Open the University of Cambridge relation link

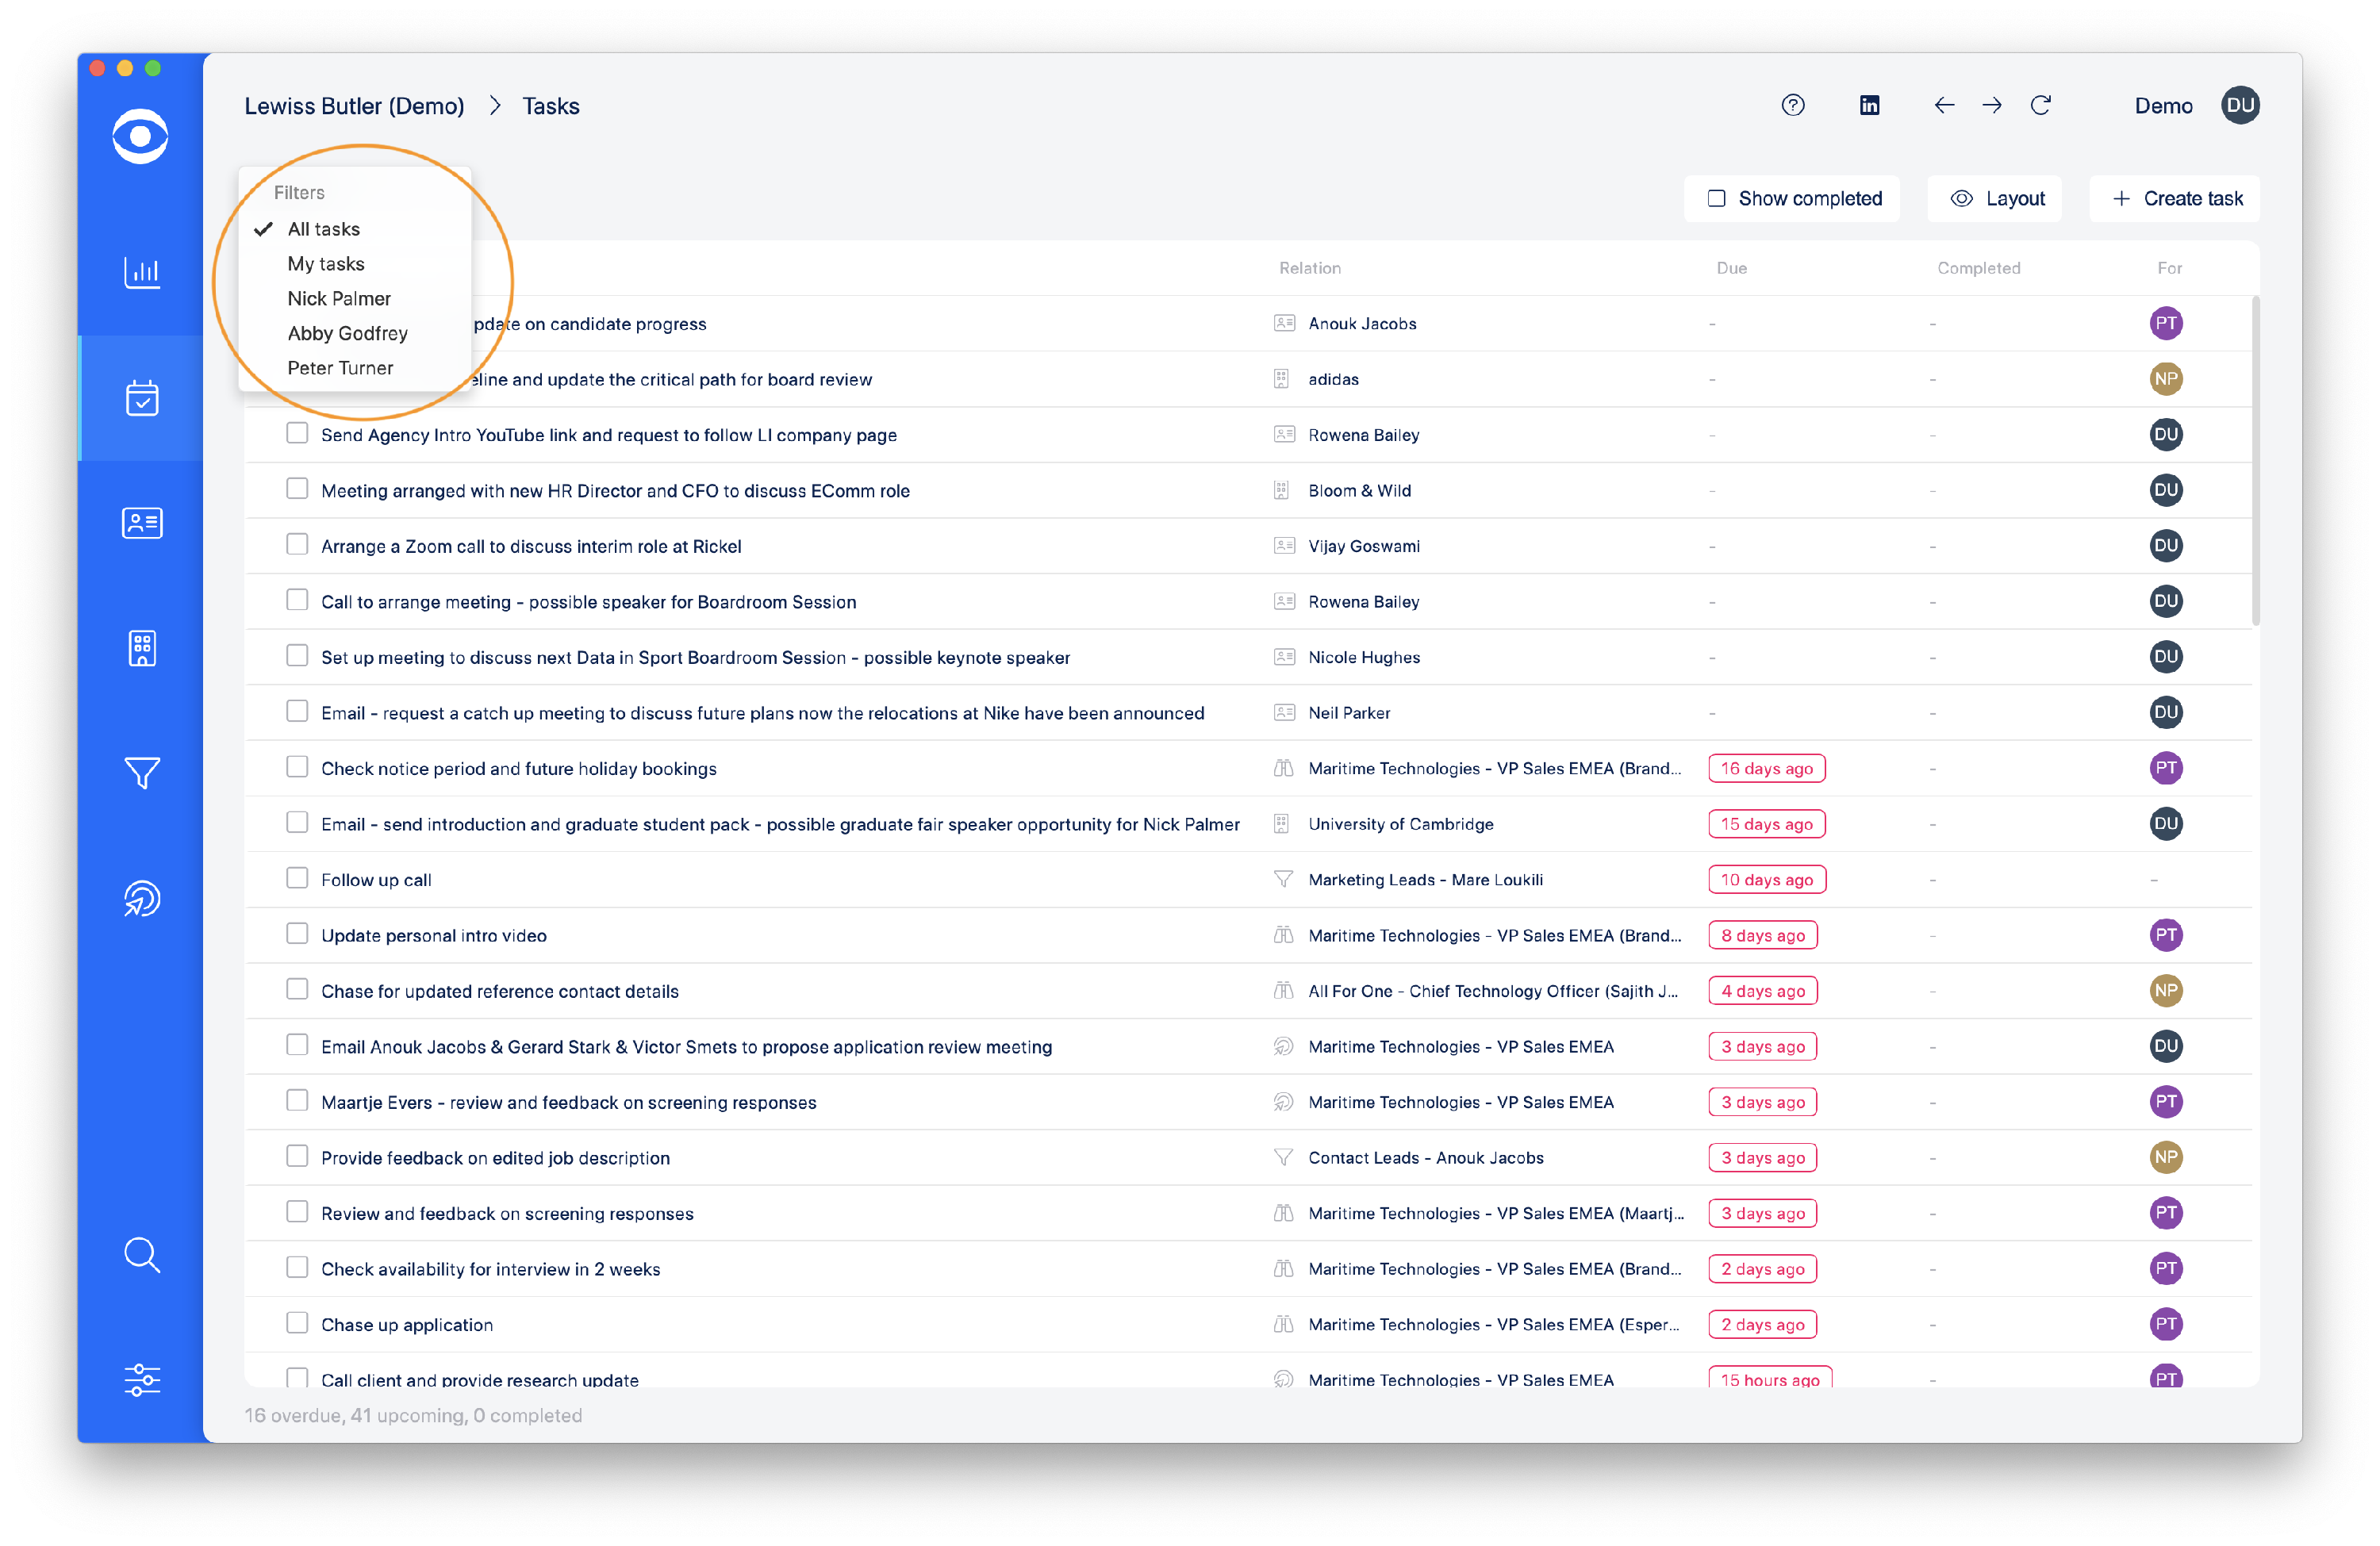coord(1400,824)
